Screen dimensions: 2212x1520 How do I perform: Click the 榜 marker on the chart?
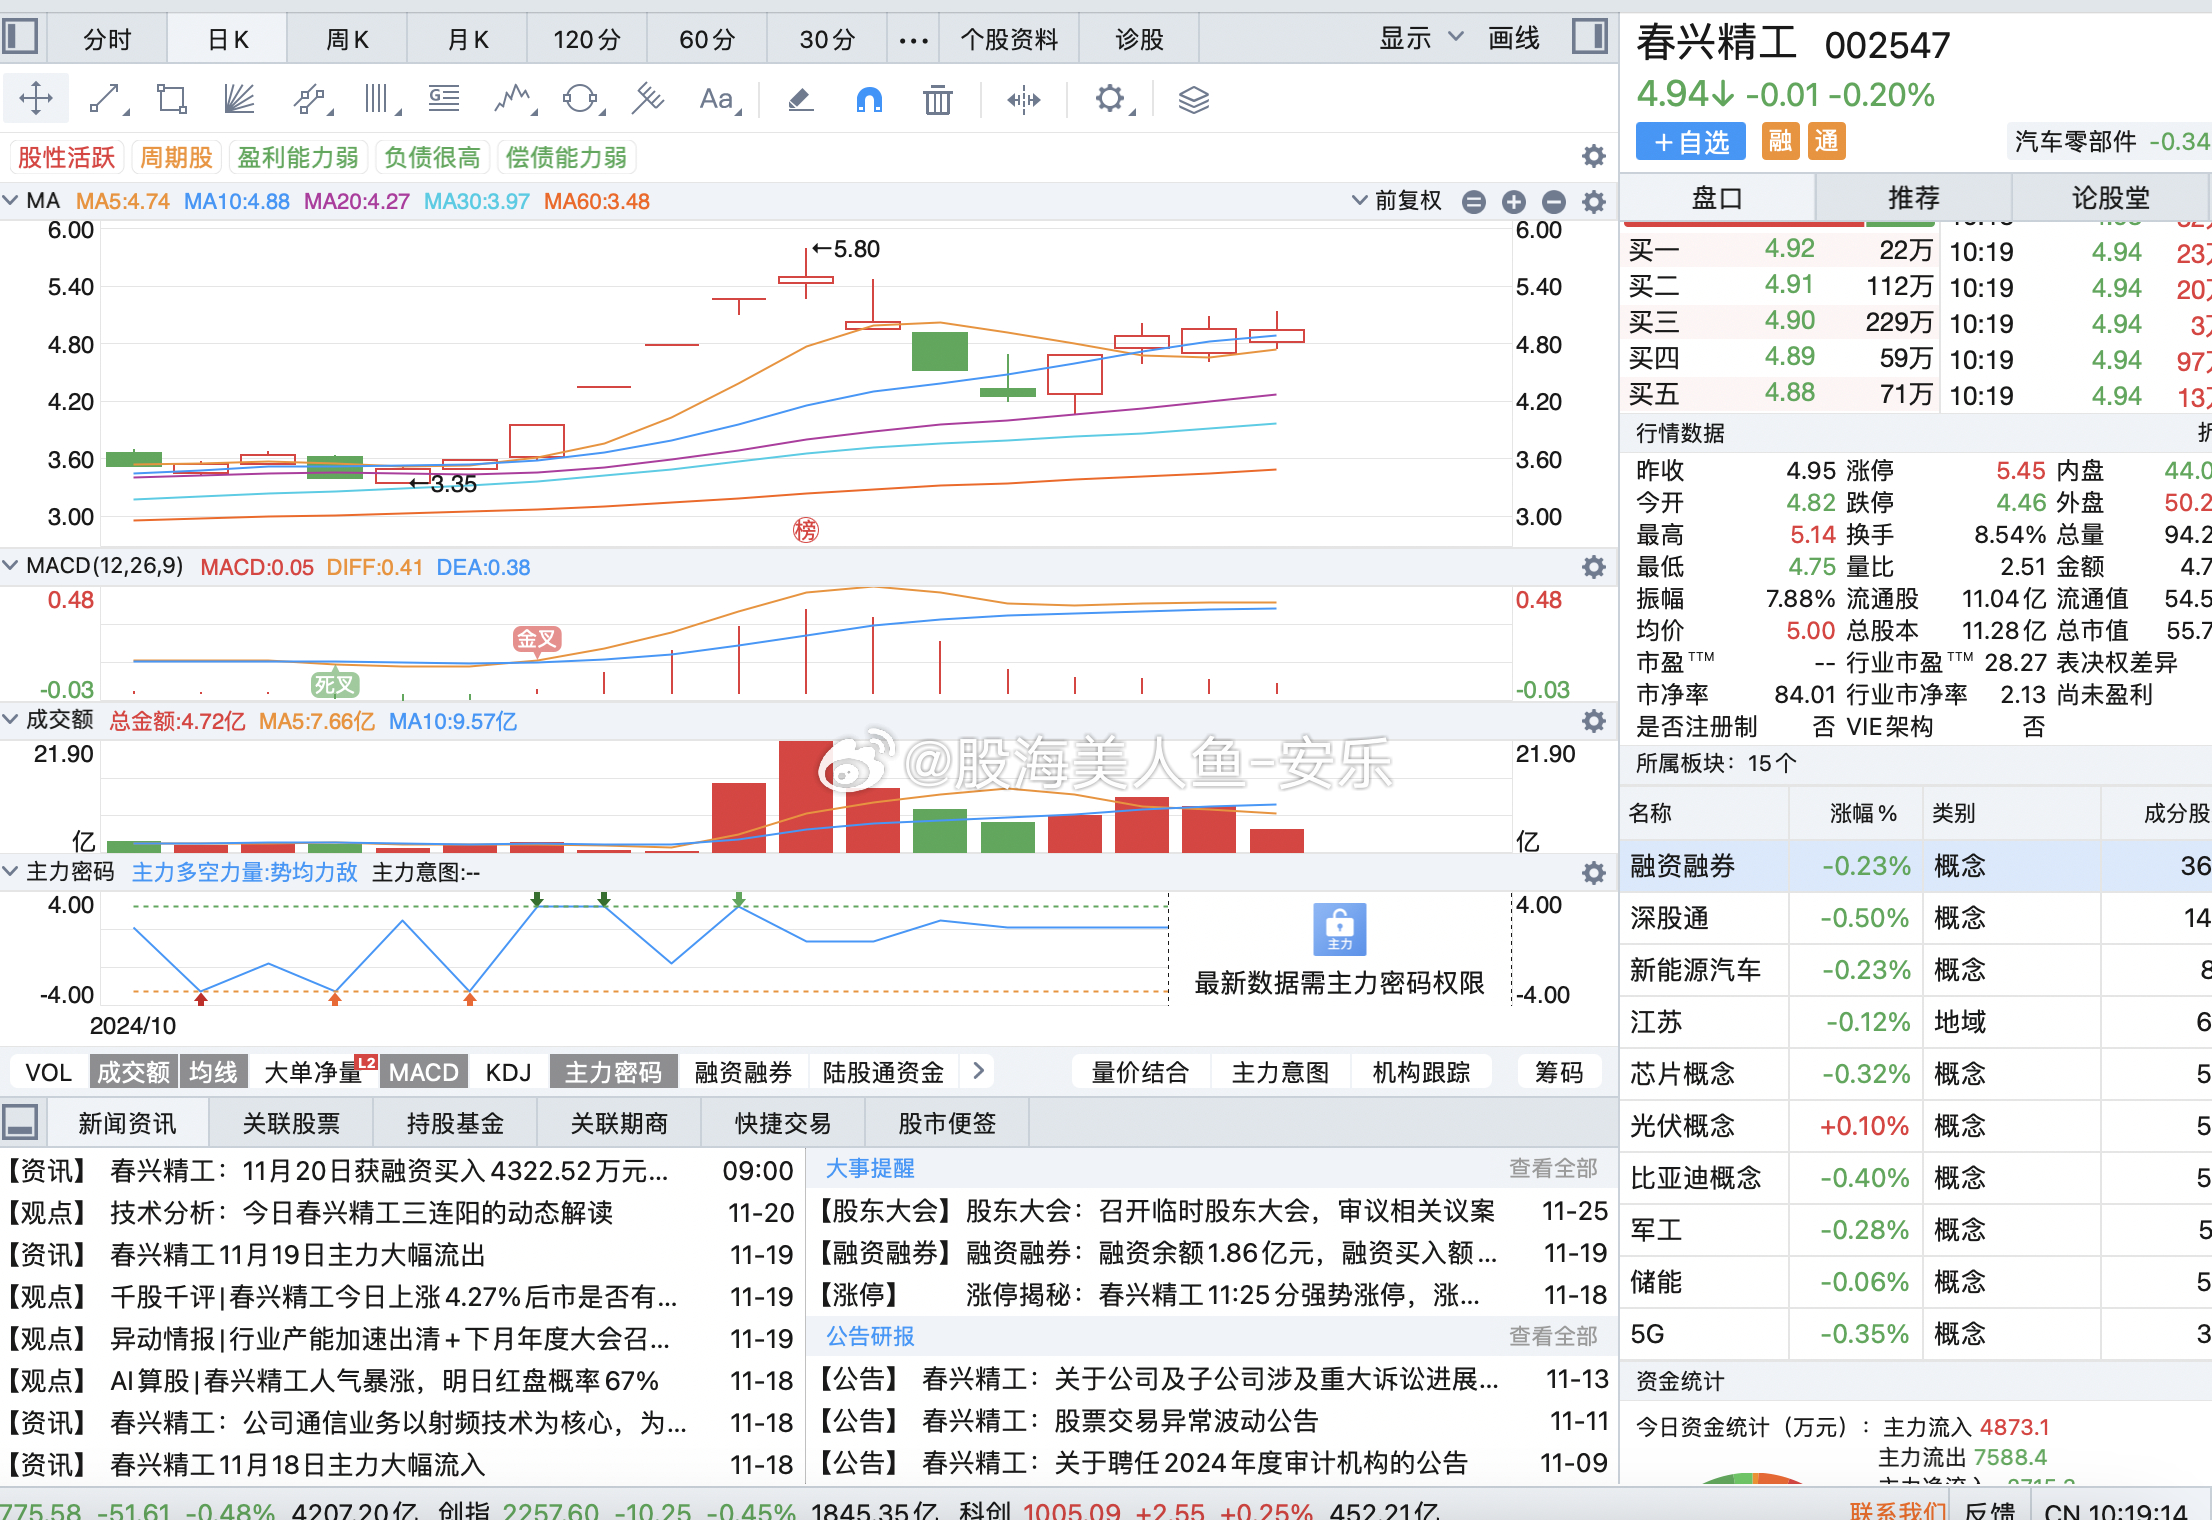[x=806, y=530]
